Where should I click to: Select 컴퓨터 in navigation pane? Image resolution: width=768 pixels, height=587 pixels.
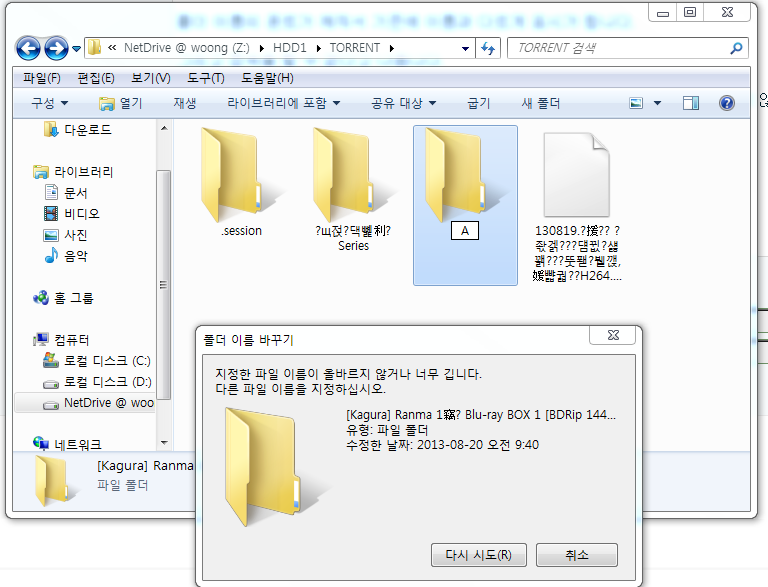point(61,340)
